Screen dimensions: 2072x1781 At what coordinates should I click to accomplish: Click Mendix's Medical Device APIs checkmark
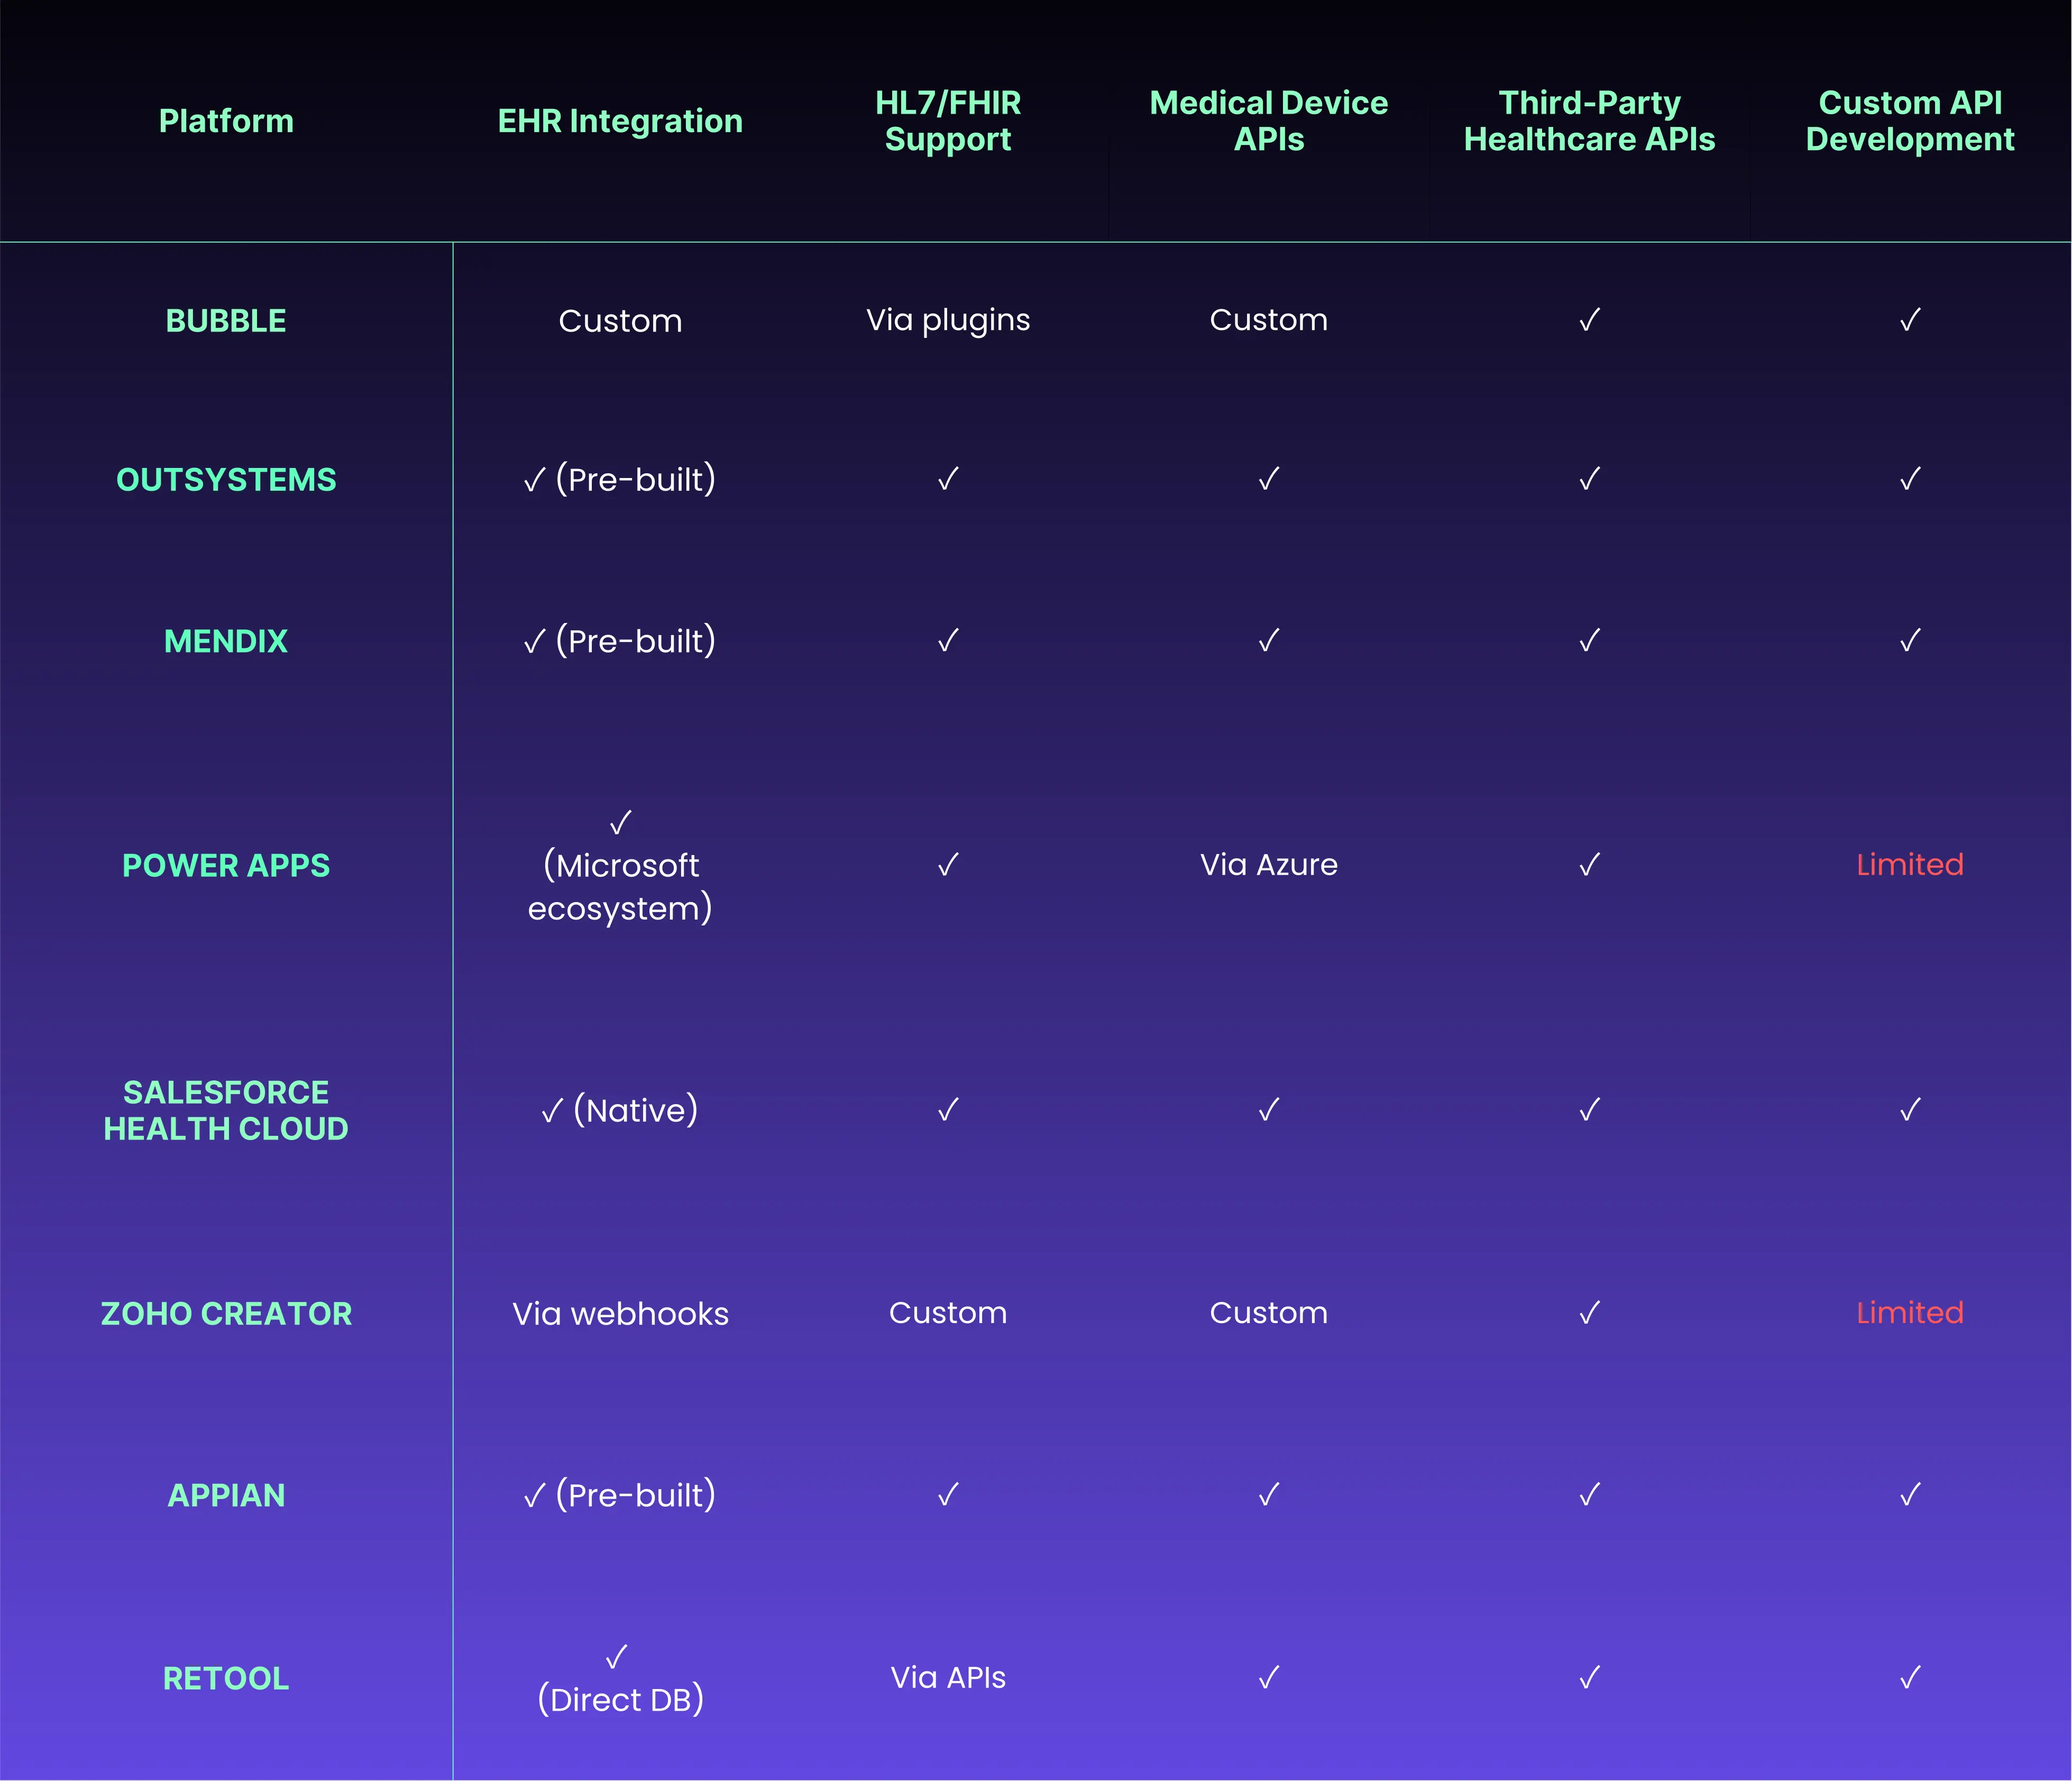pyautogui.click(x=1268, y=640)
